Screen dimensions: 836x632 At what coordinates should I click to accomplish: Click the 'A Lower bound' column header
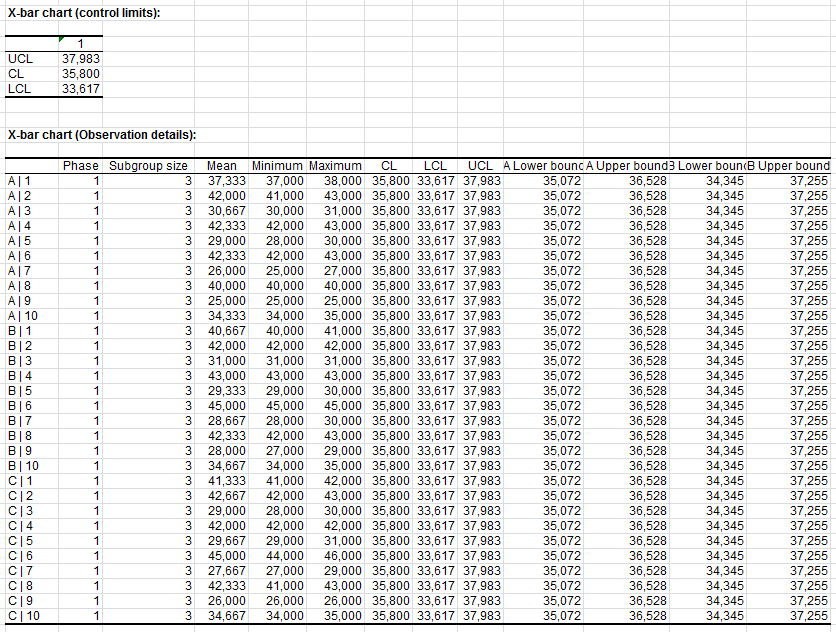click(x=543, y=165)
